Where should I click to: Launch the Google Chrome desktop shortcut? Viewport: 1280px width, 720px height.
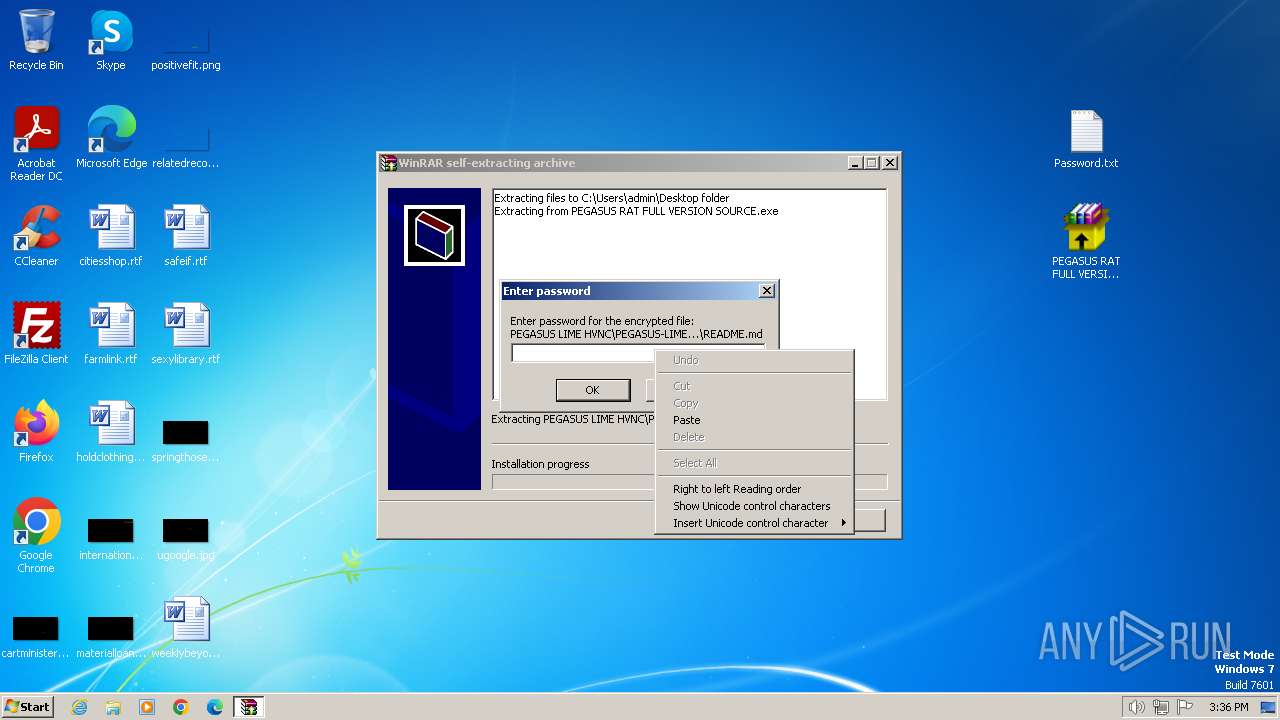coord(36,535)
